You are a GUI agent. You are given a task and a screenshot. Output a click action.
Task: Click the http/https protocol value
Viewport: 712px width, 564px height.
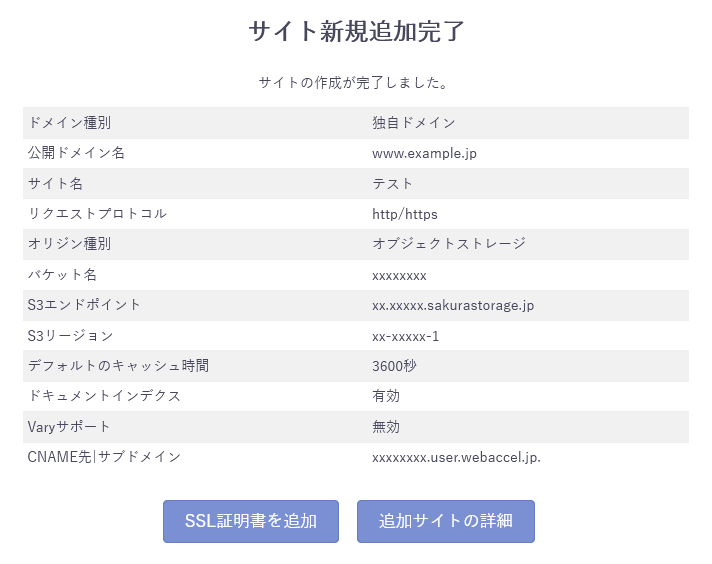[405, 214]
